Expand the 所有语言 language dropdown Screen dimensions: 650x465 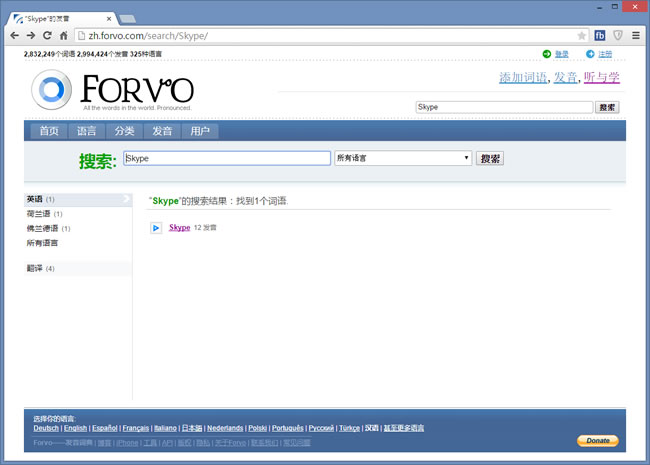click(x=403, y=158)
